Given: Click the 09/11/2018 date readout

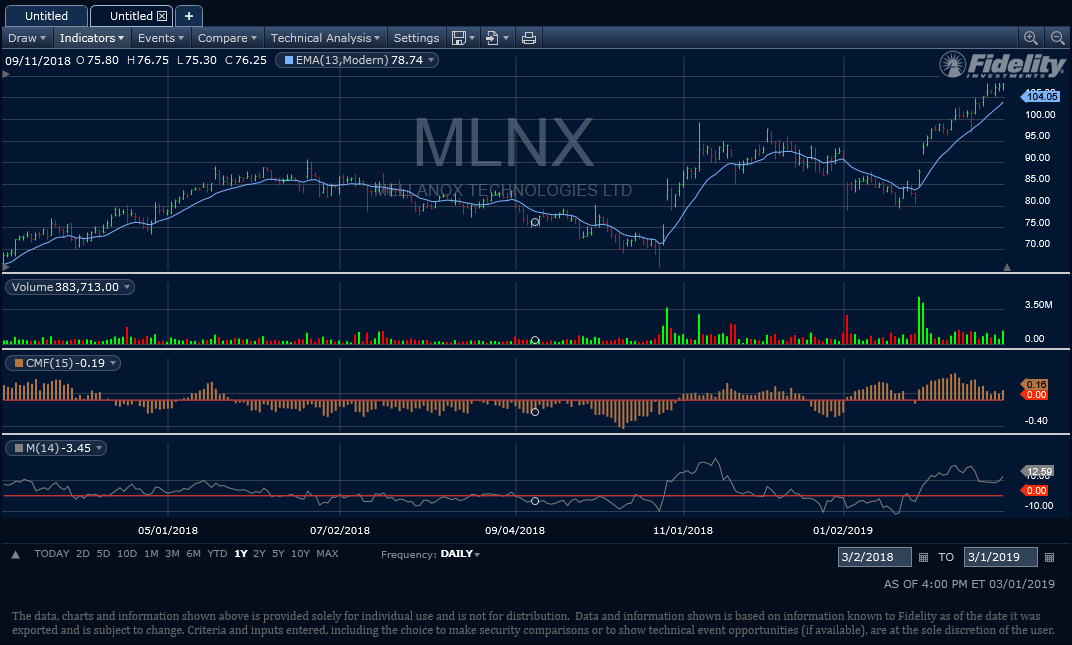Looking at the screenshot, I should pos(38,60).
